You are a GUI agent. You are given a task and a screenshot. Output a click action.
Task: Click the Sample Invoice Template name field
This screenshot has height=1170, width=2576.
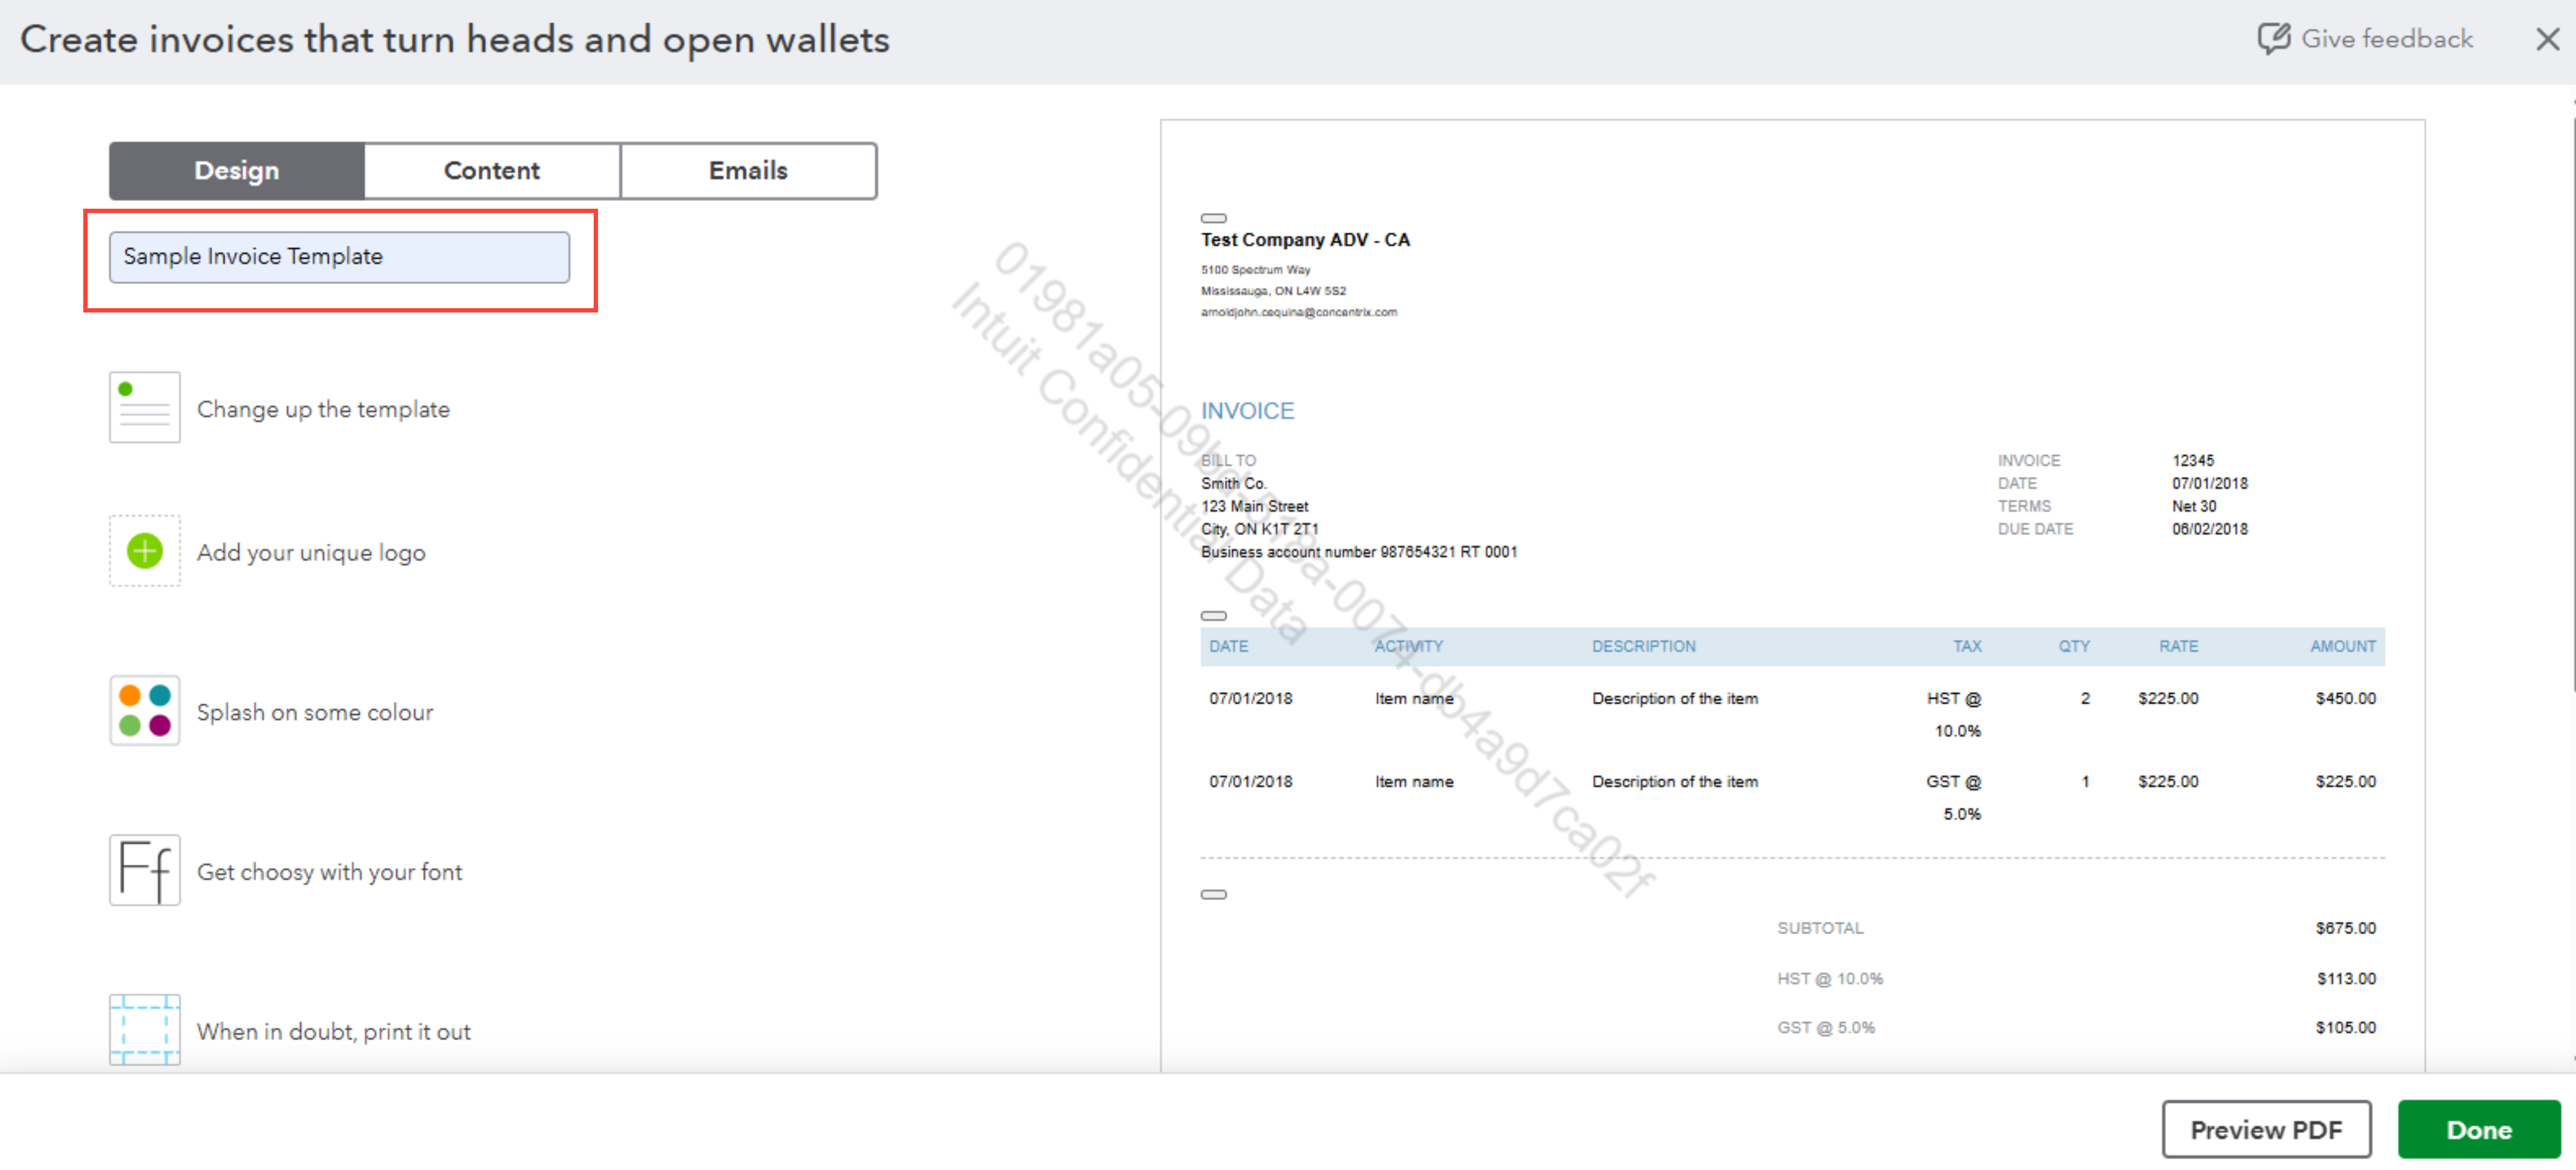click(339, 257)
